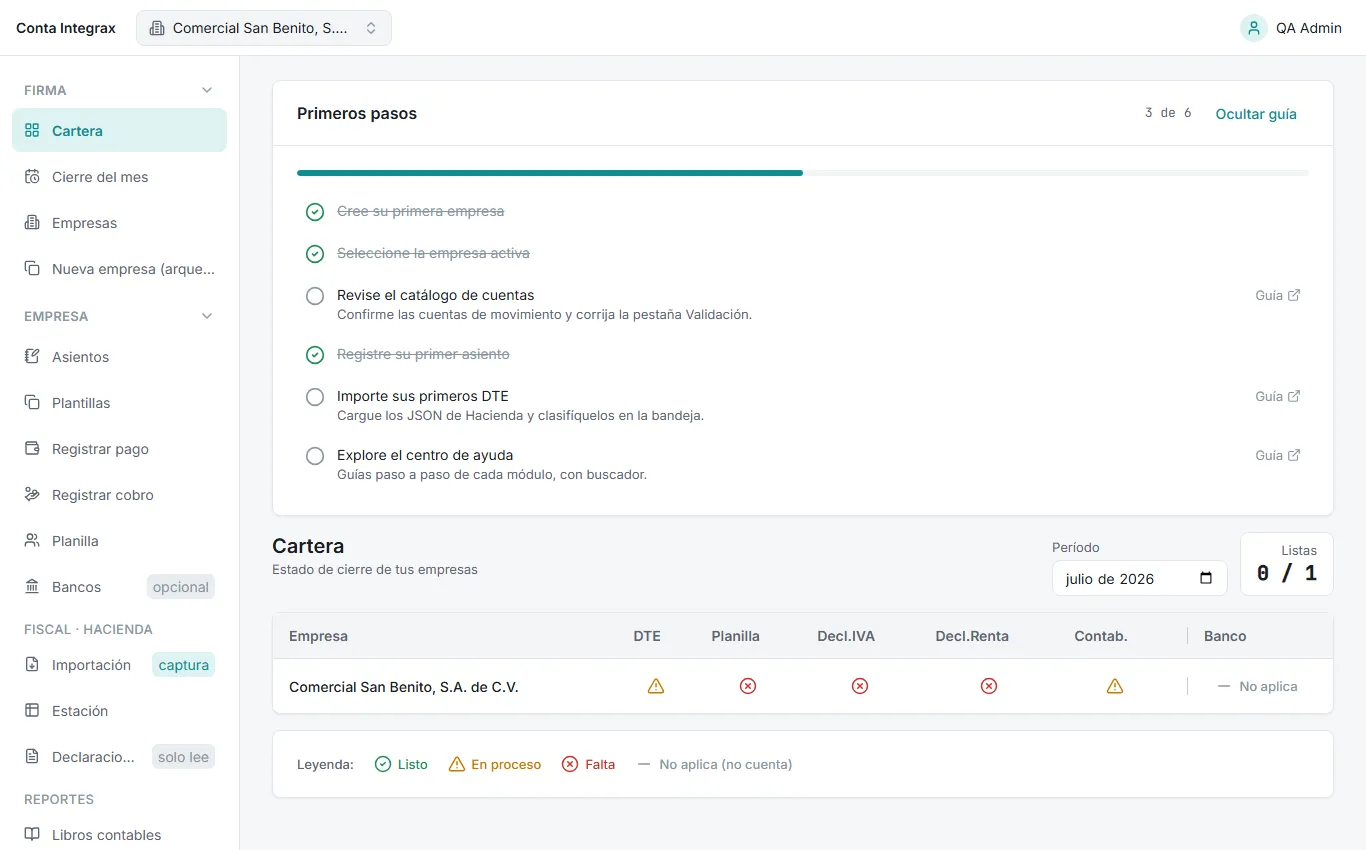Click the Empresa column header

coord(319,636)
